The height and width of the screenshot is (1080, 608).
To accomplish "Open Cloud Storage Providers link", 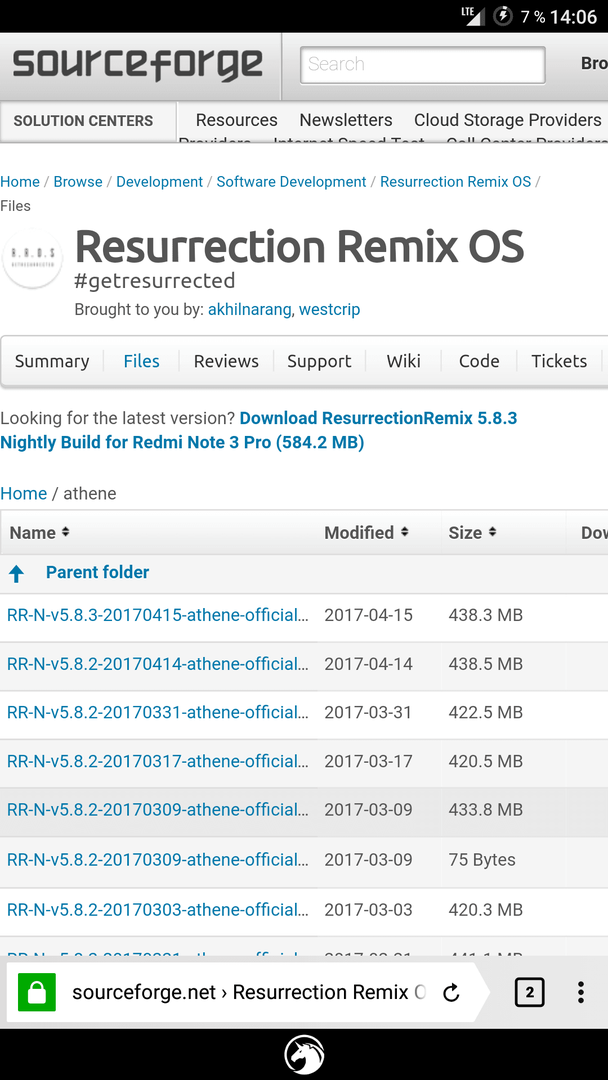I will (507, 120).
